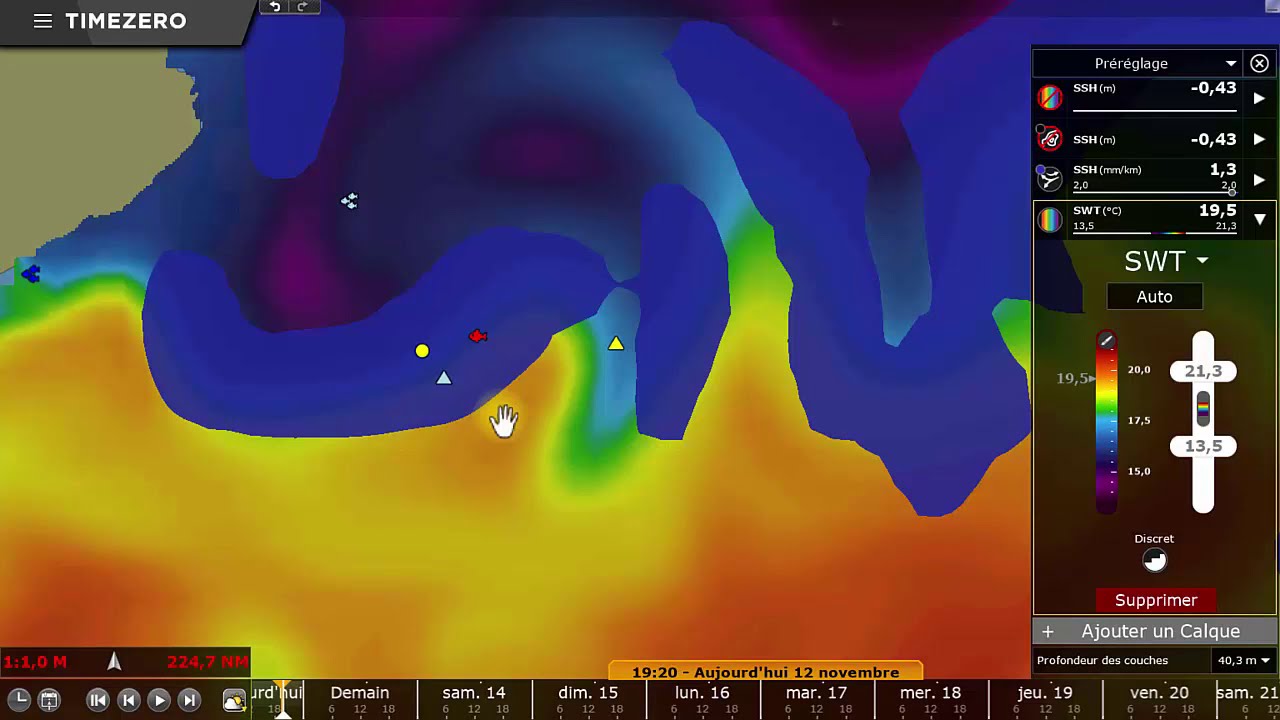Click the redo arrow button
The image size is (1280, 720).
coord(302,7)
